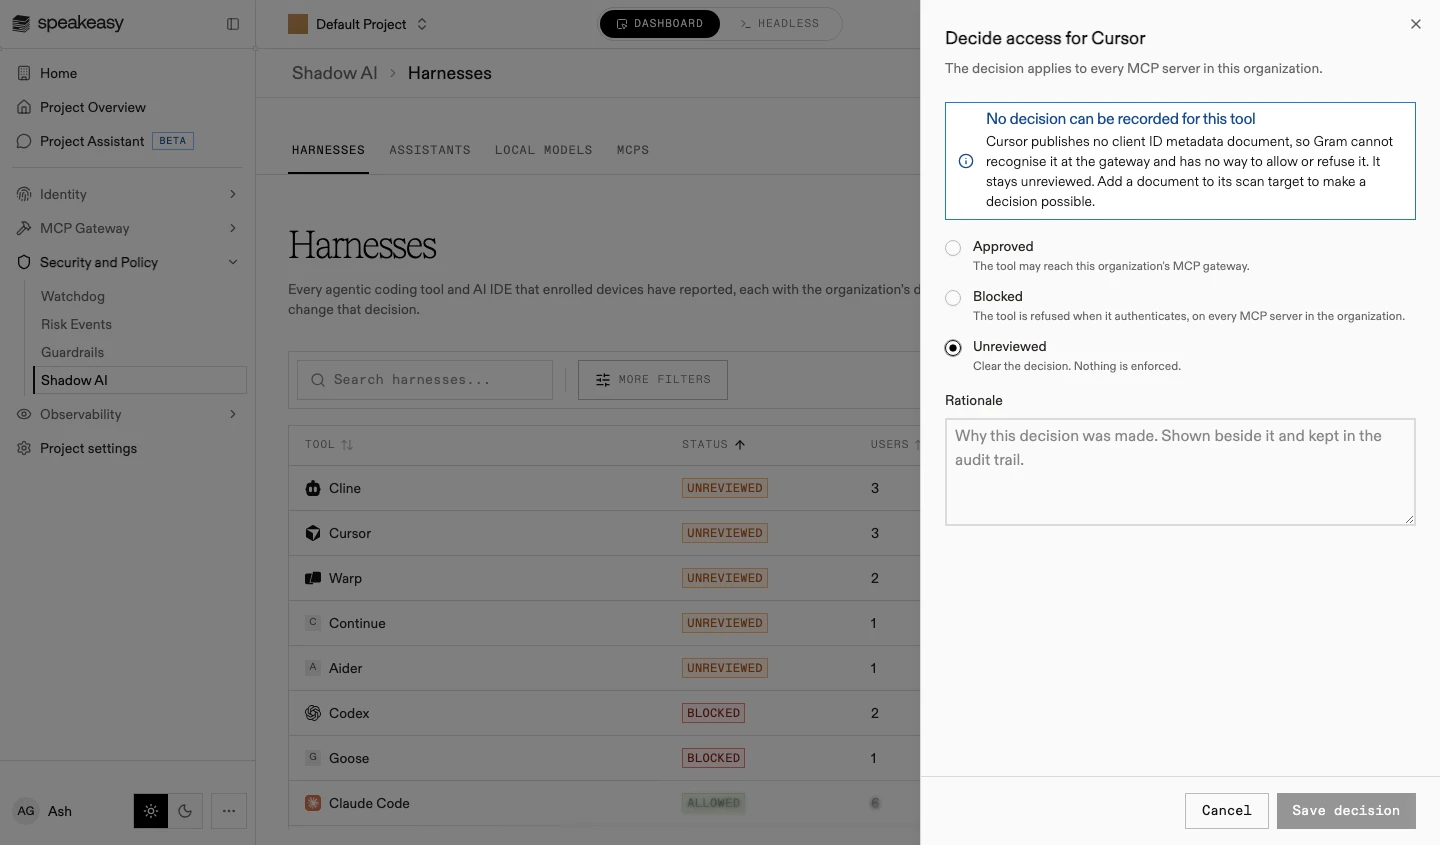Screen dimensions: 1440x845
Task: Click the Project settings gear icon
Action: (24, 448)
